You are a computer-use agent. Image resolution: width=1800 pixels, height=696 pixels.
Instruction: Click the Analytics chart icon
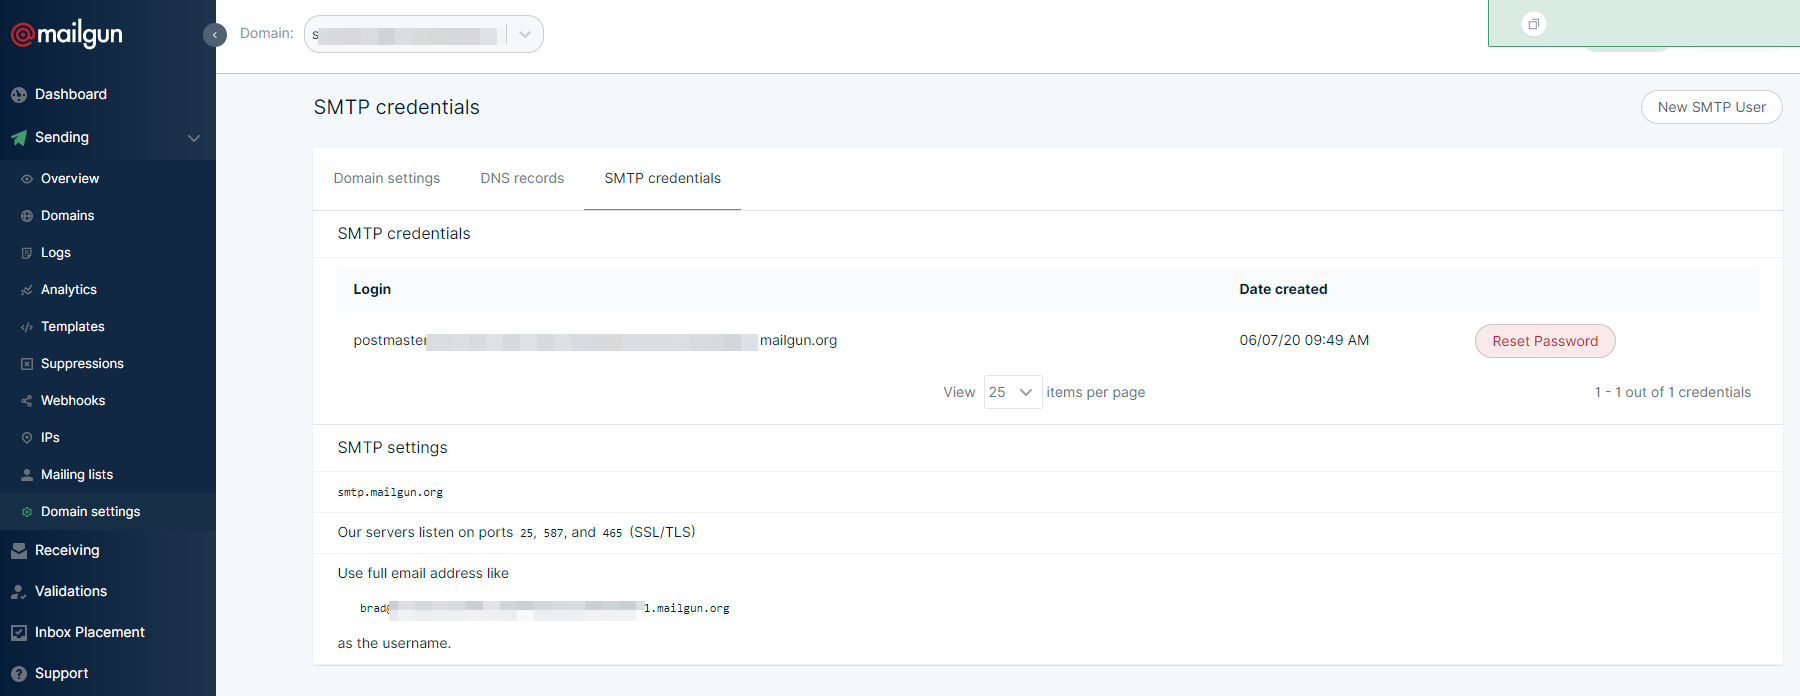[x=27, y=290]
